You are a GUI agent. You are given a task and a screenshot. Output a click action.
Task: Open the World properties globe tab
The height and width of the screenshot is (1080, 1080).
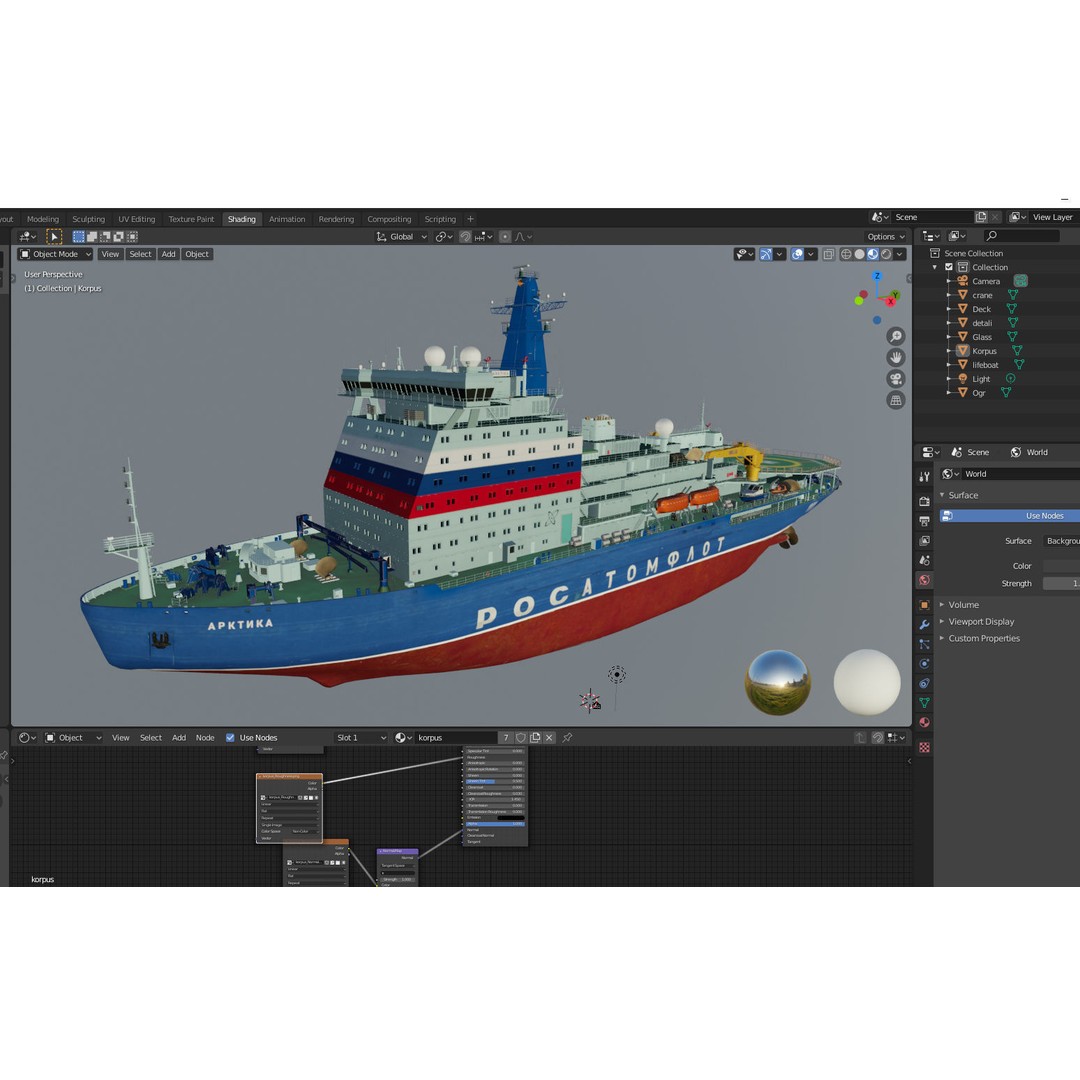click(x=924, y=580)
